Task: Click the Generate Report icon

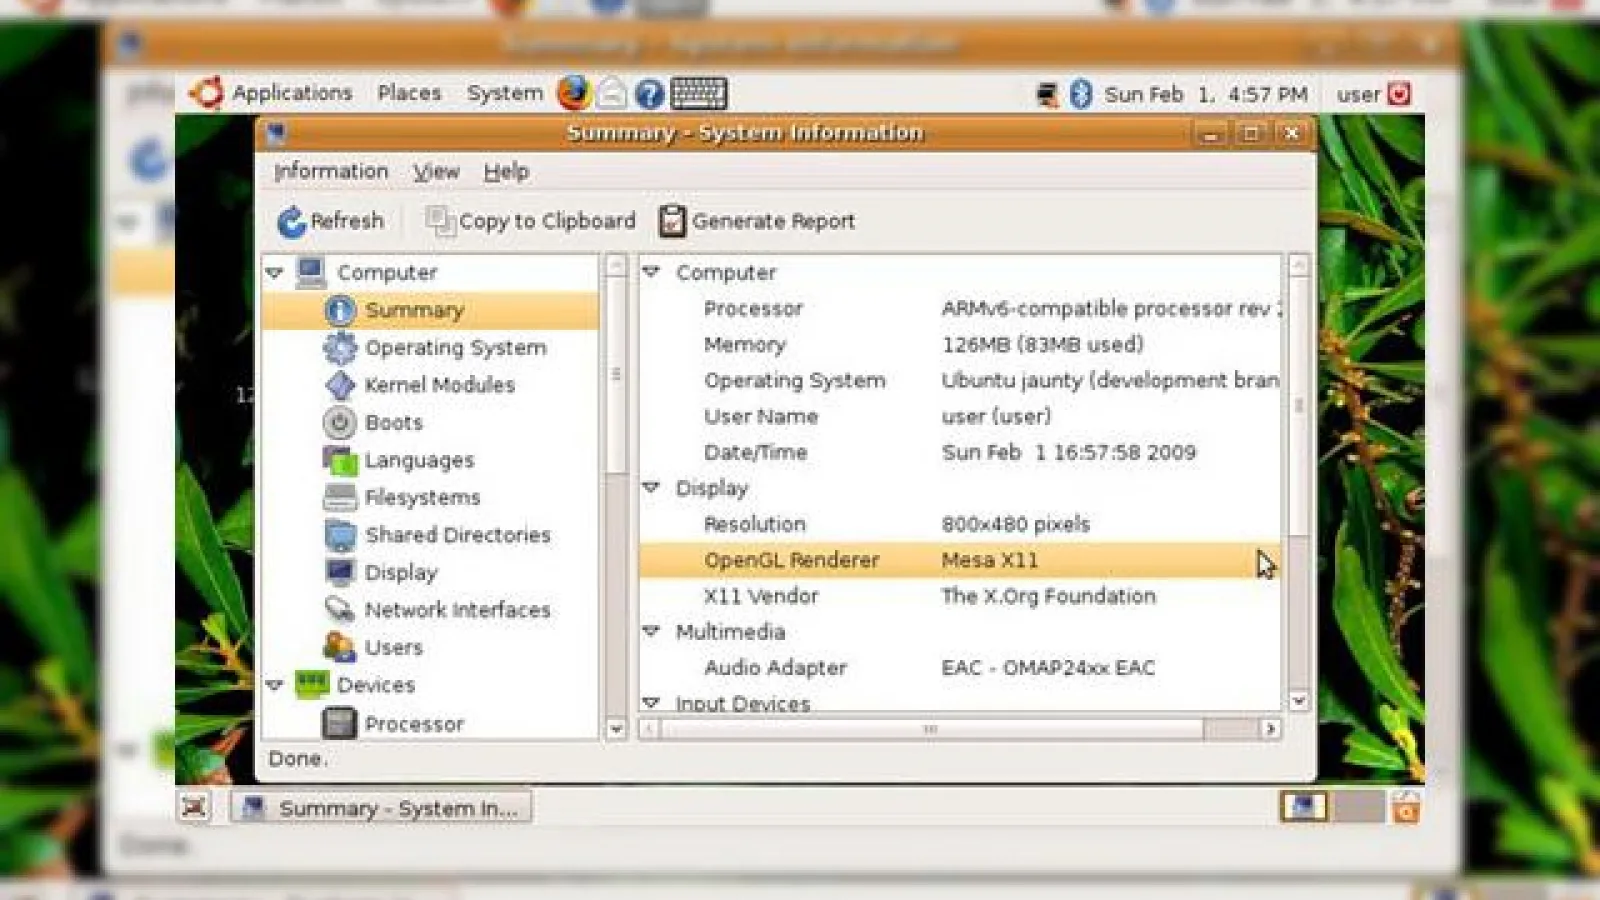Action: 672,221
